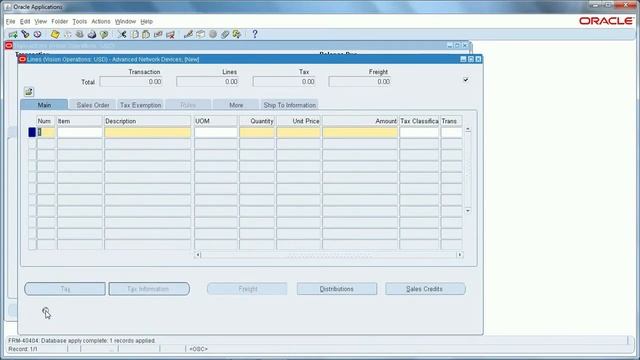Click the Transaction total field
This screenshot has width=640, height=360.
131,82
